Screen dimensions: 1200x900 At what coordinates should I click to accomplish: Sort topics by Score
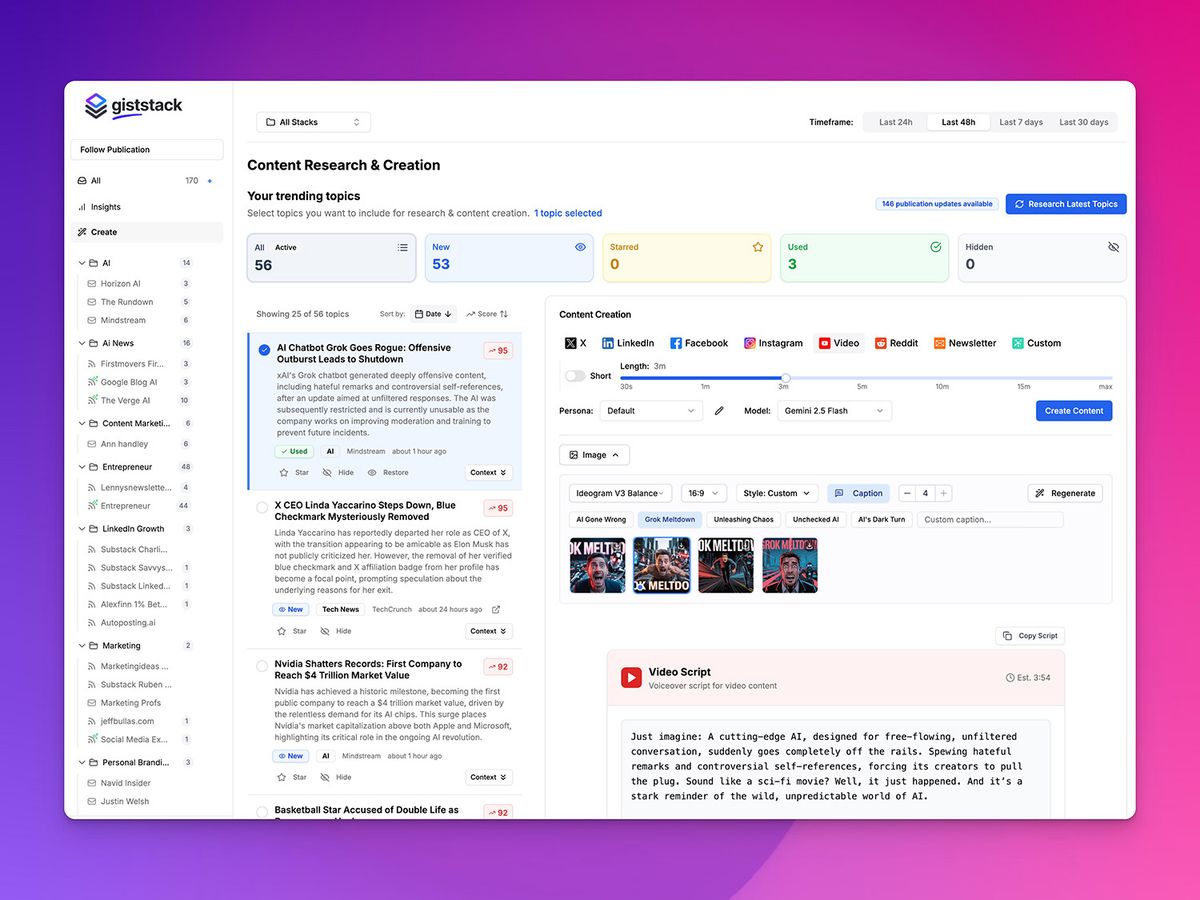tap(487, 314)
